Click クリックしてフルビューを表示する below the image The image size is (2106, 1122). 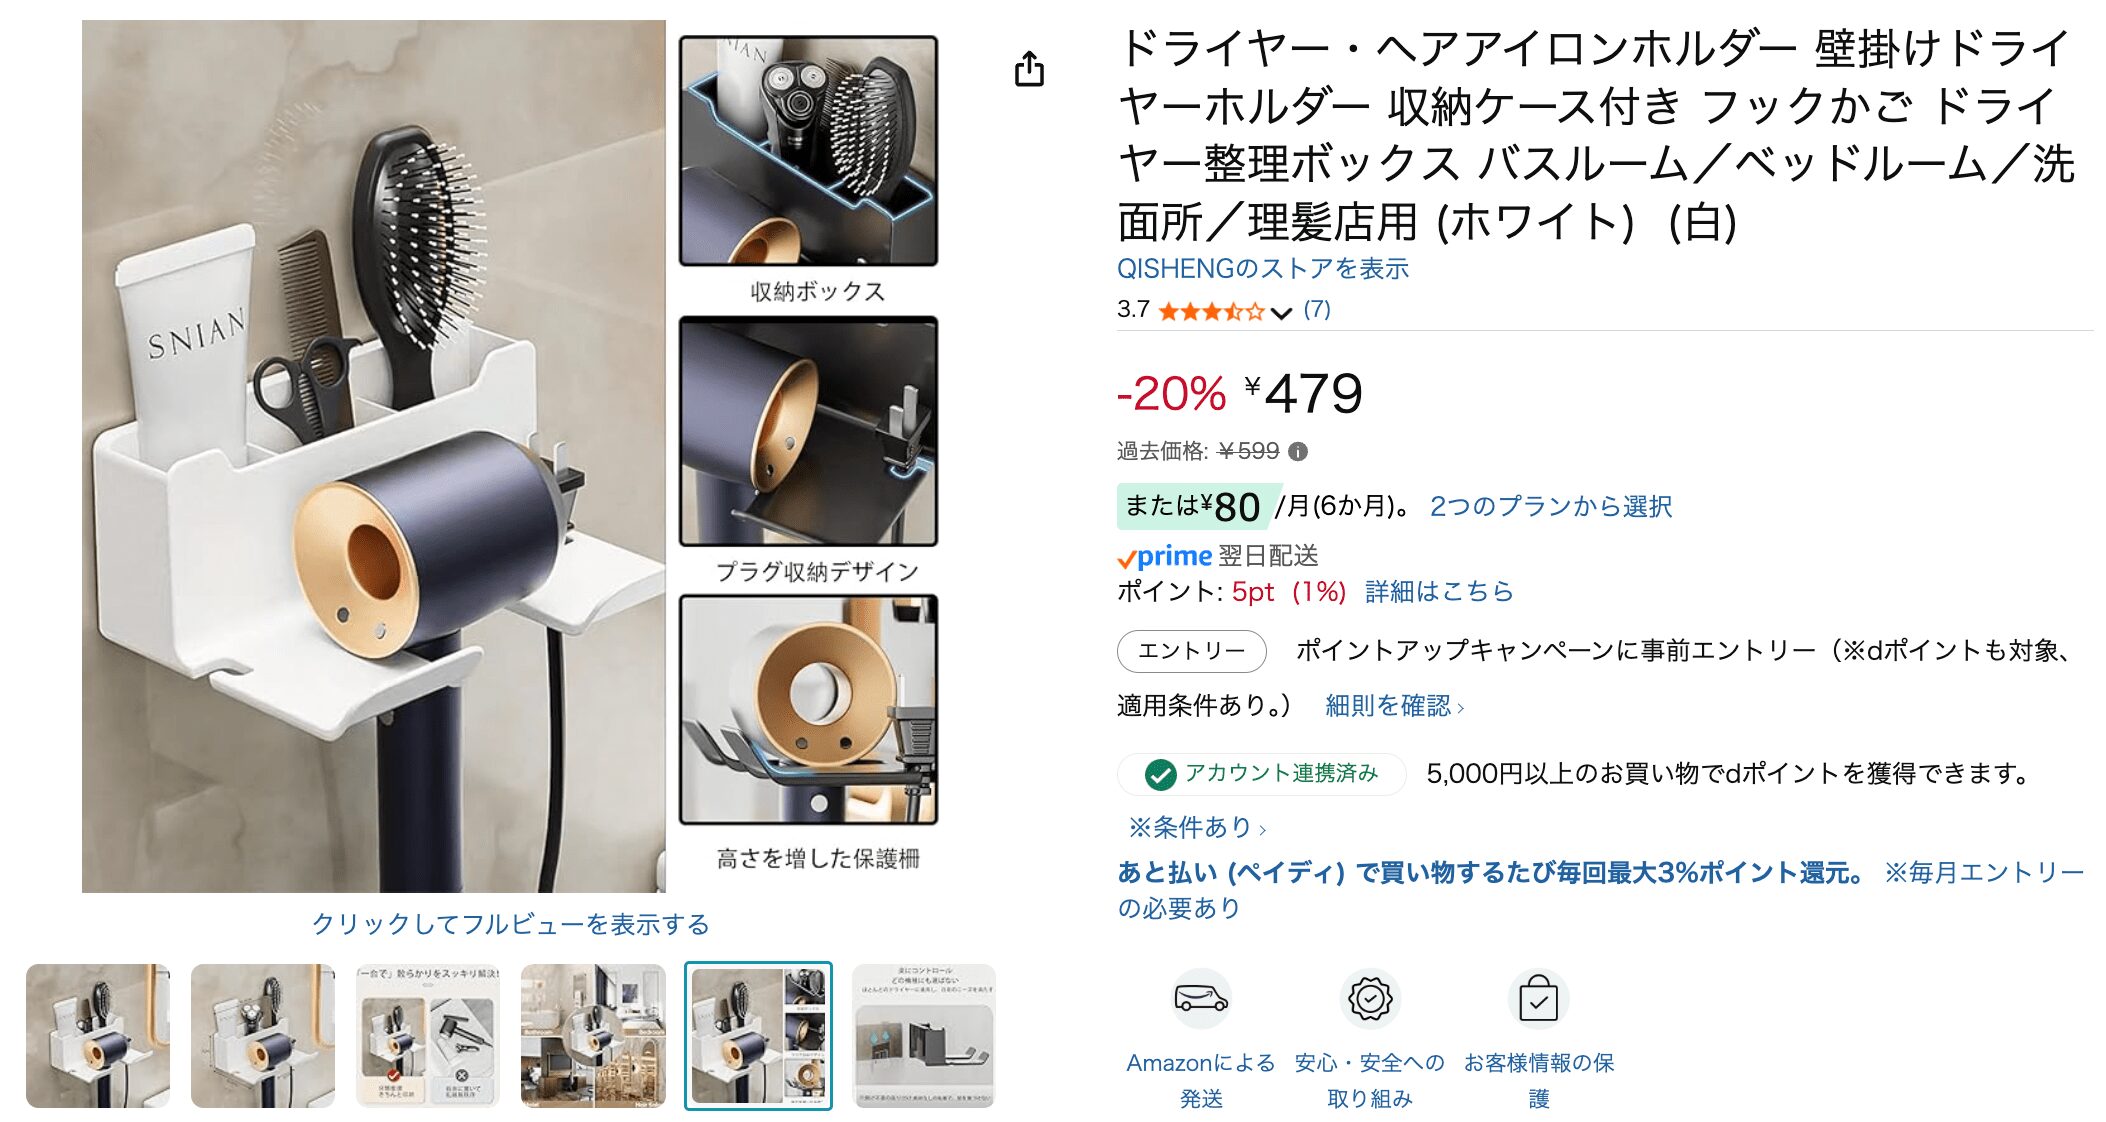click(x=511, y=924)
